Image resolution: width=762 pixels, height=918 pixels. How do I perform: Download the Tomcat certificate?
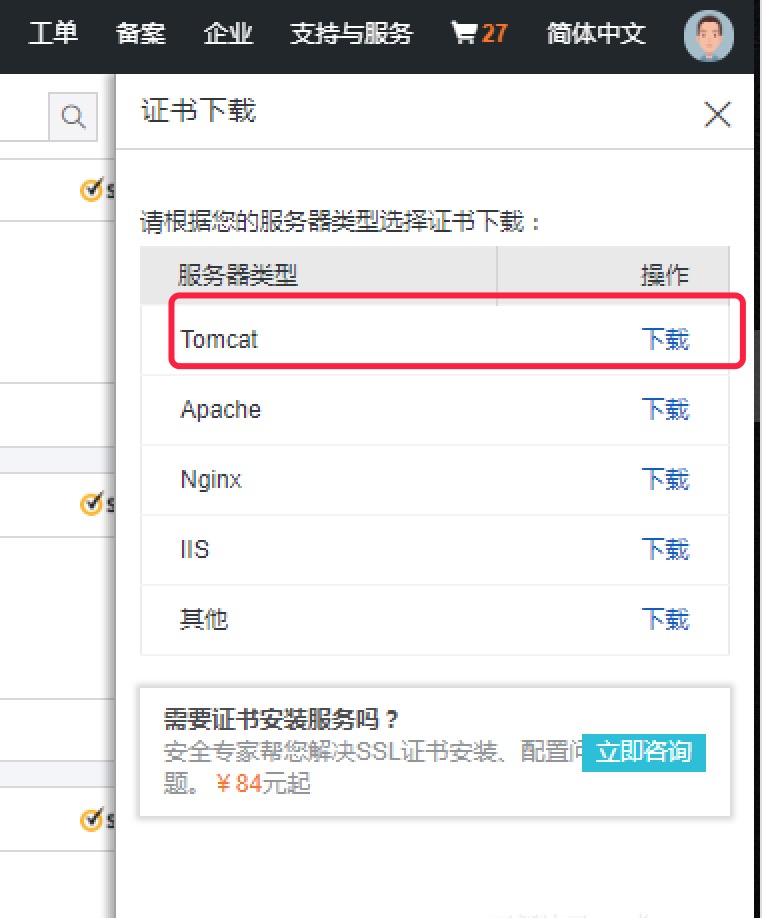pos(665,339)
